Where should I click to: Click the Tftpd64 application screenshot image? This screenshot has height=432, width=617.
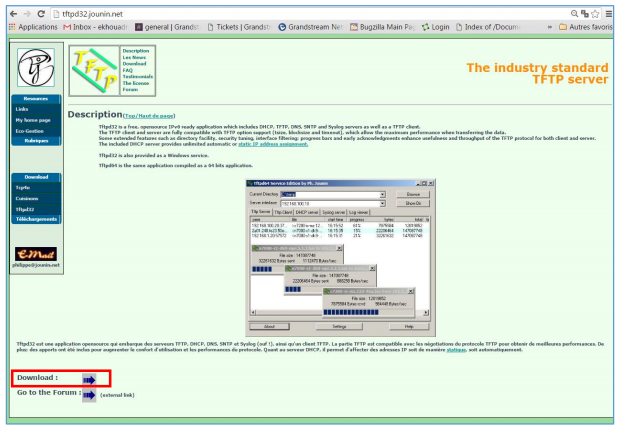[340, 258]
